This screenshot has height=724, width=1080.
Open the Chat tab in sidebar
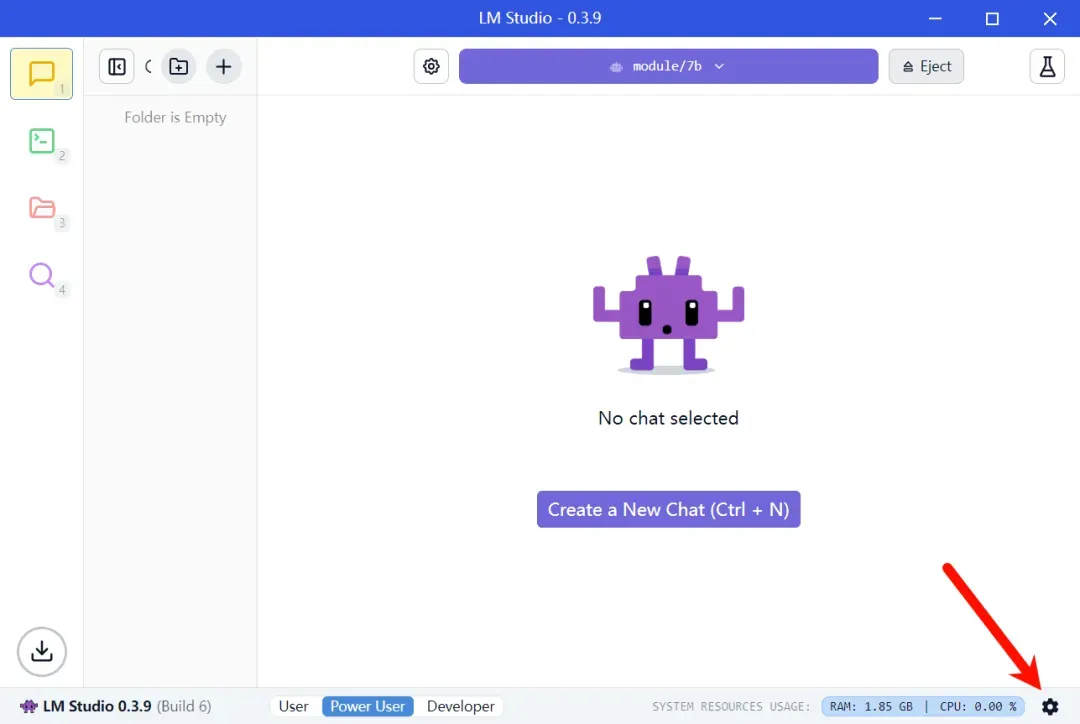coord(41,74)
